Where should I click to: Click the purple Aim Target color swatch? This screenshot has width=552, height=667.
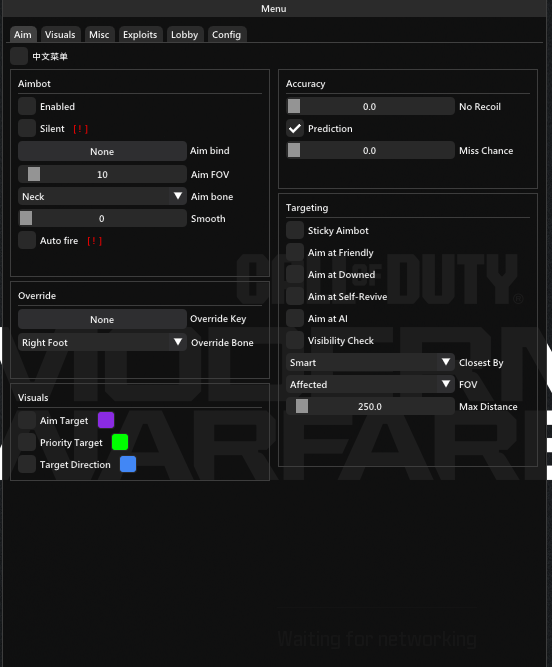coord(106,420)
